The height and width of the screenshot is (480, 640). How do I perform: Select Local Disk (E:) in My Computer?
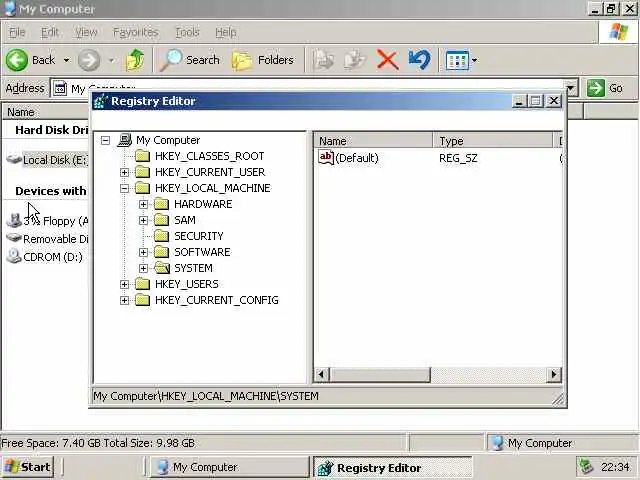pyautogui.click(x=47, y=160)
